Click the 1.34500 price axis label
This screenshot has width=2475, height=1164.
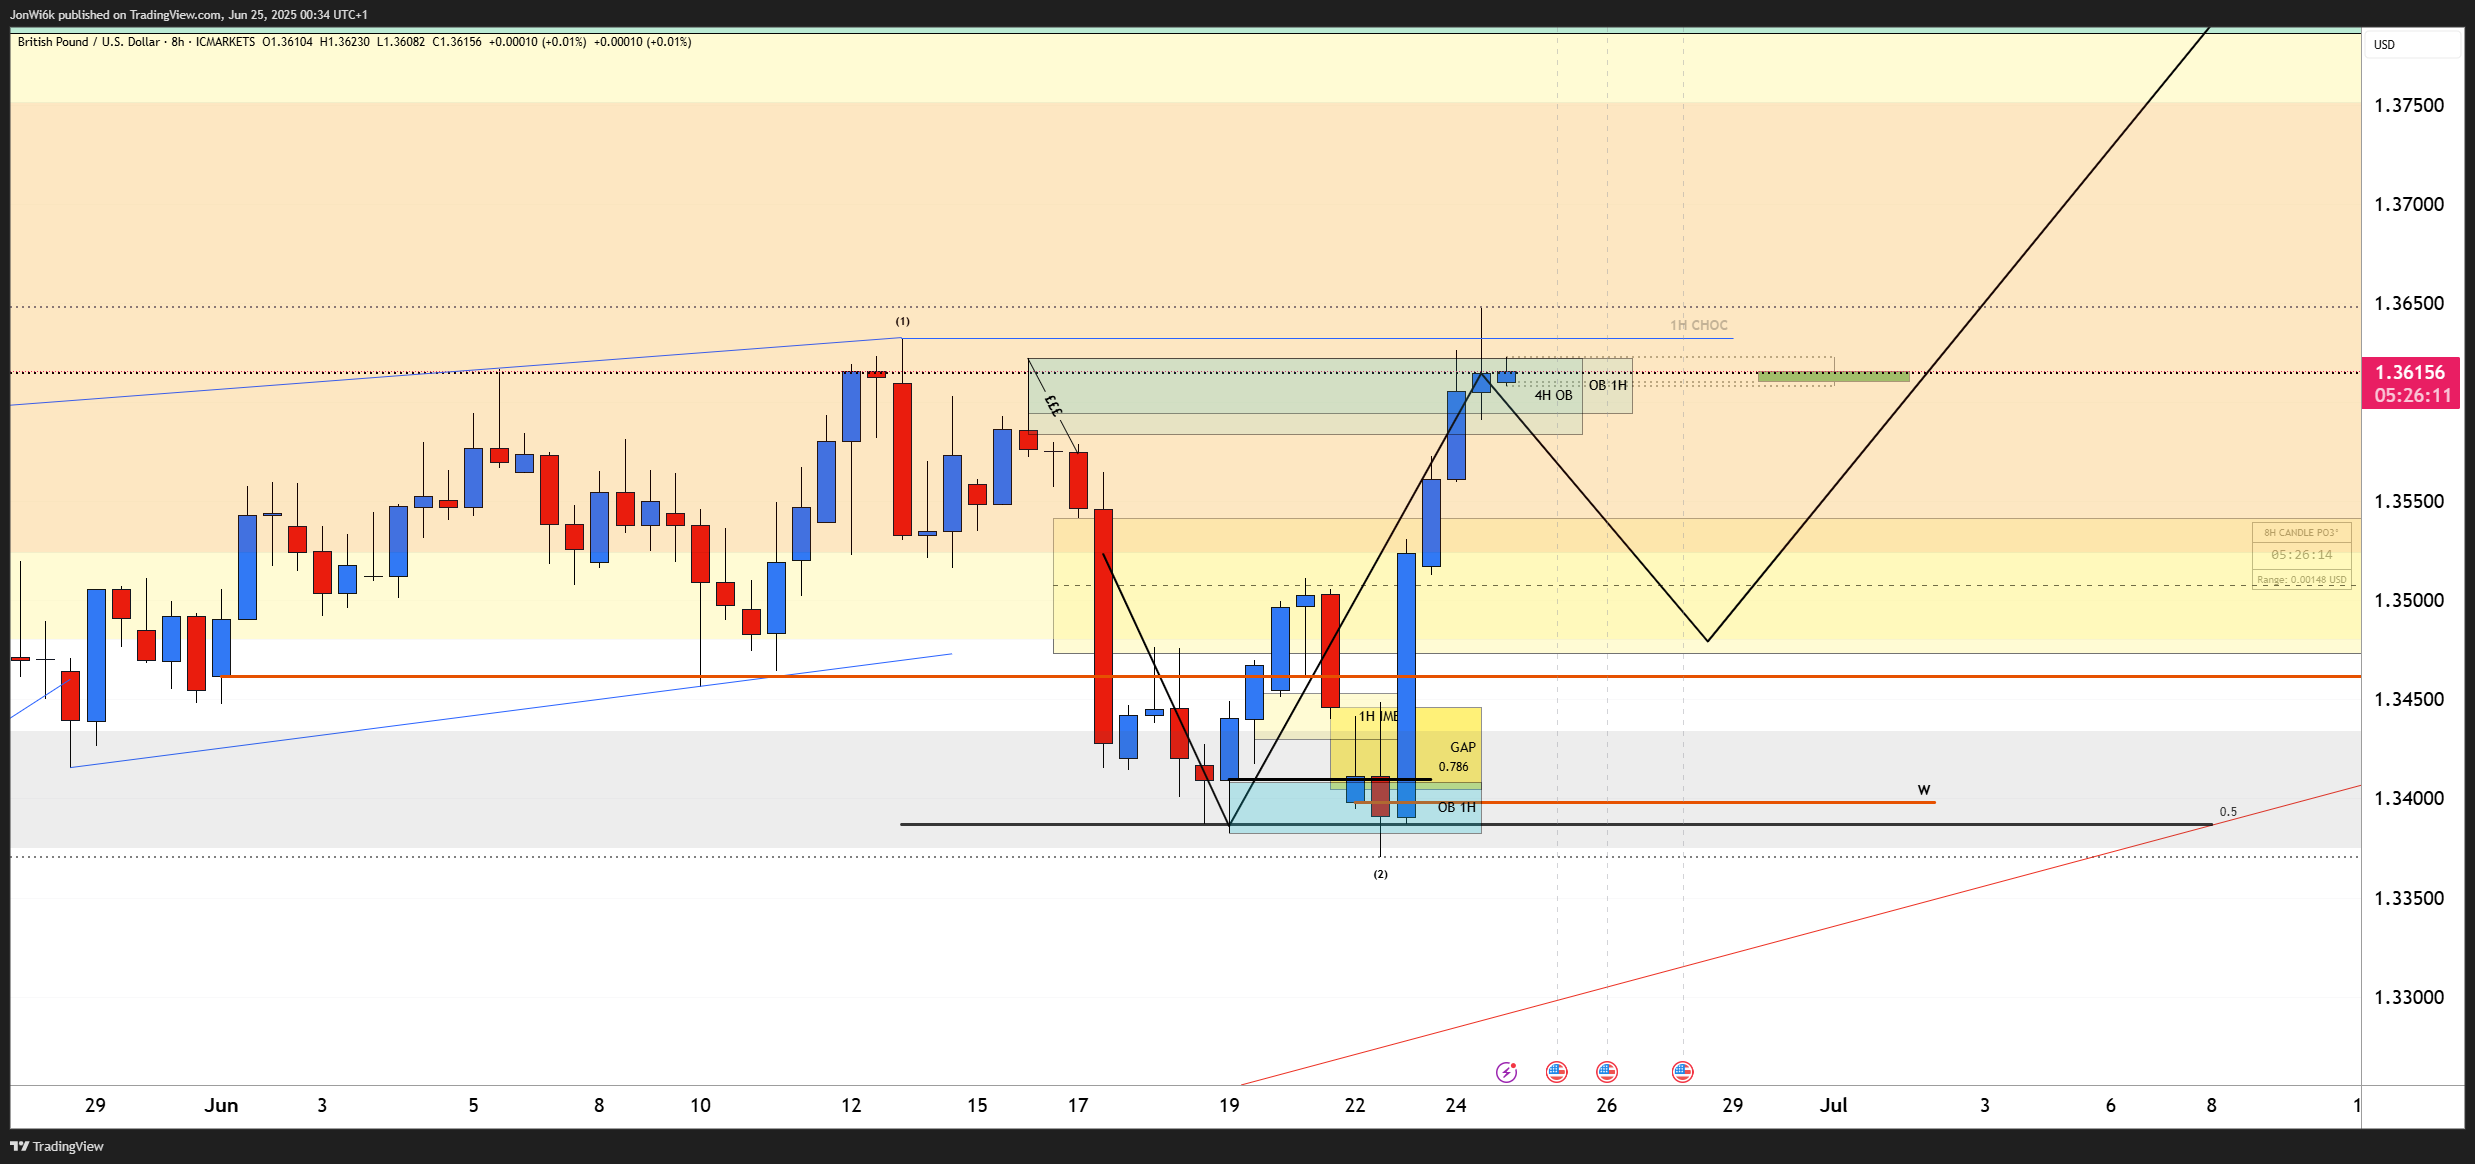pyautogui.click(x=2409, y=699)
